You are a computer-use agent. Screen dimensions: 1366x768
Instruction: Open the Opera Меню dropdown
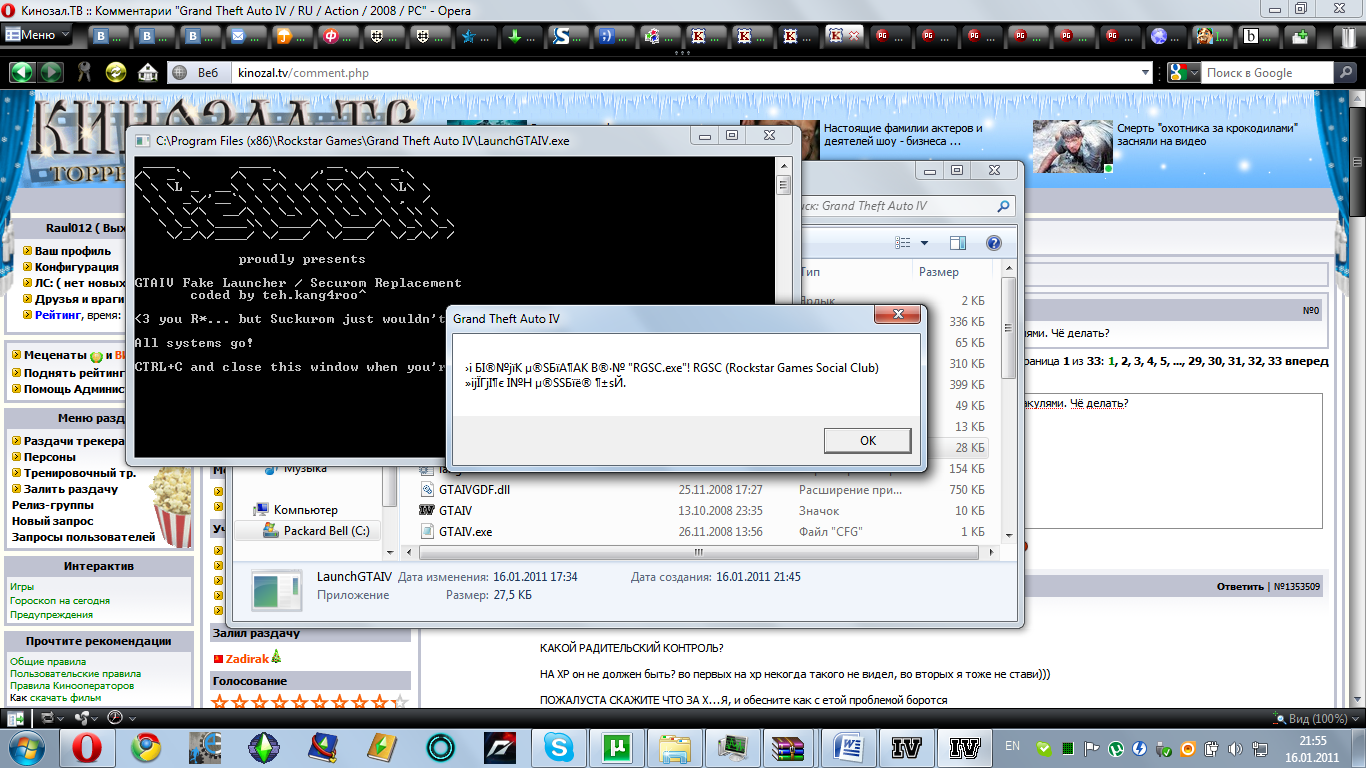(38, 35)
